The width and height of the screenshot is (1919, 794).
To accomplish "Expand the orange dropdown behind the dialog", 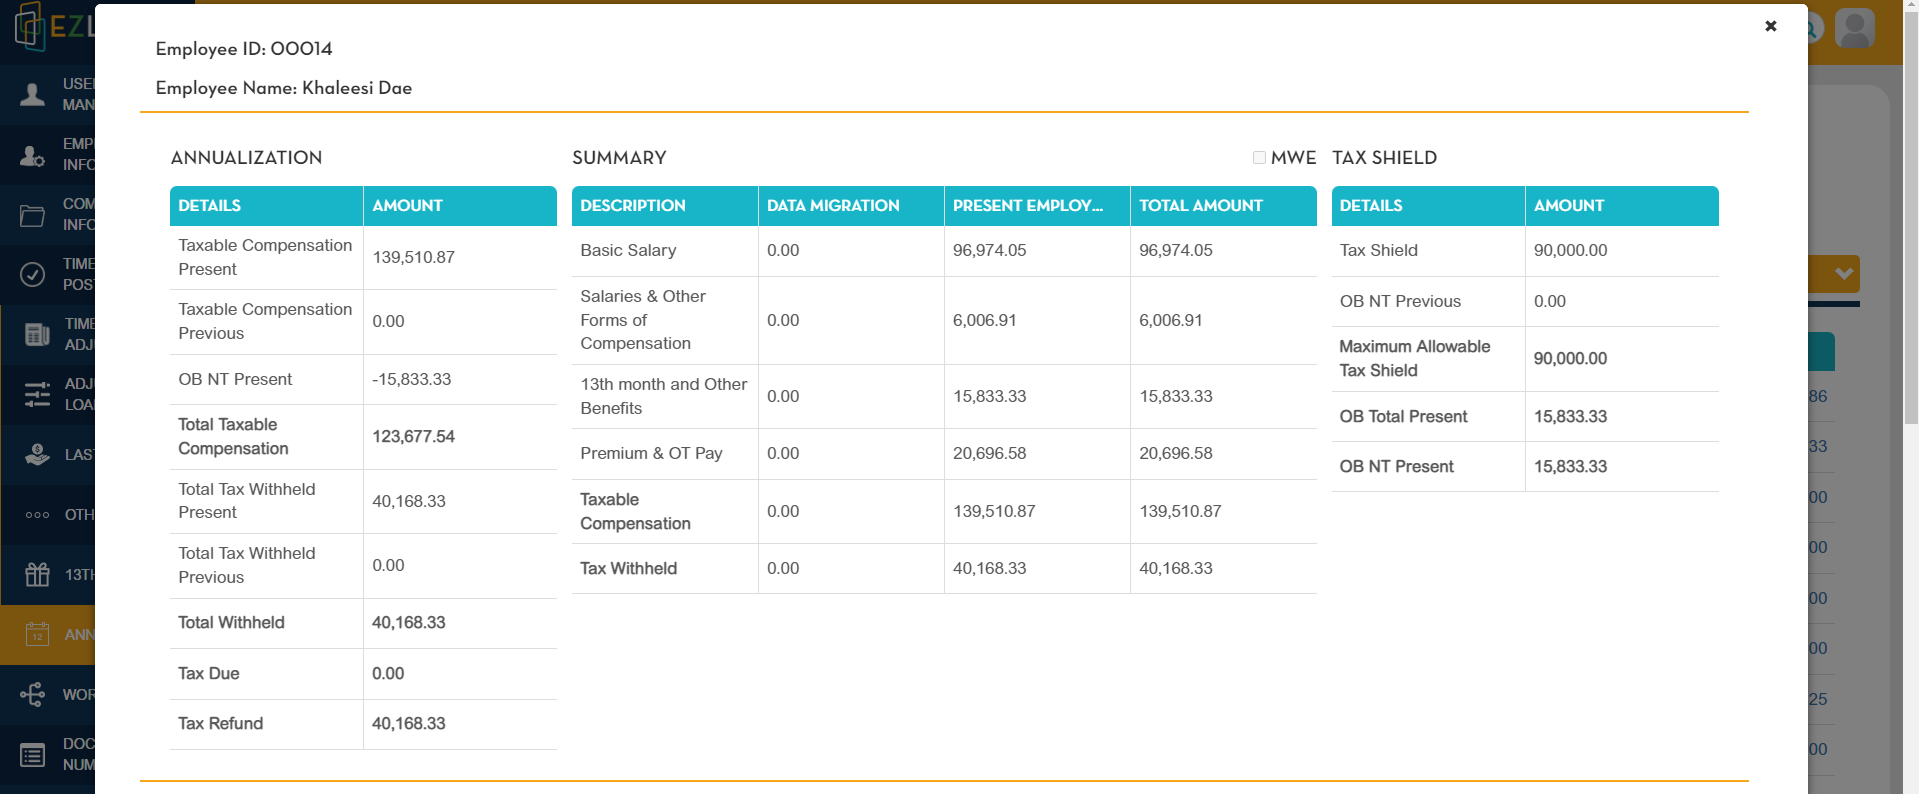I will coord(1844,273).
